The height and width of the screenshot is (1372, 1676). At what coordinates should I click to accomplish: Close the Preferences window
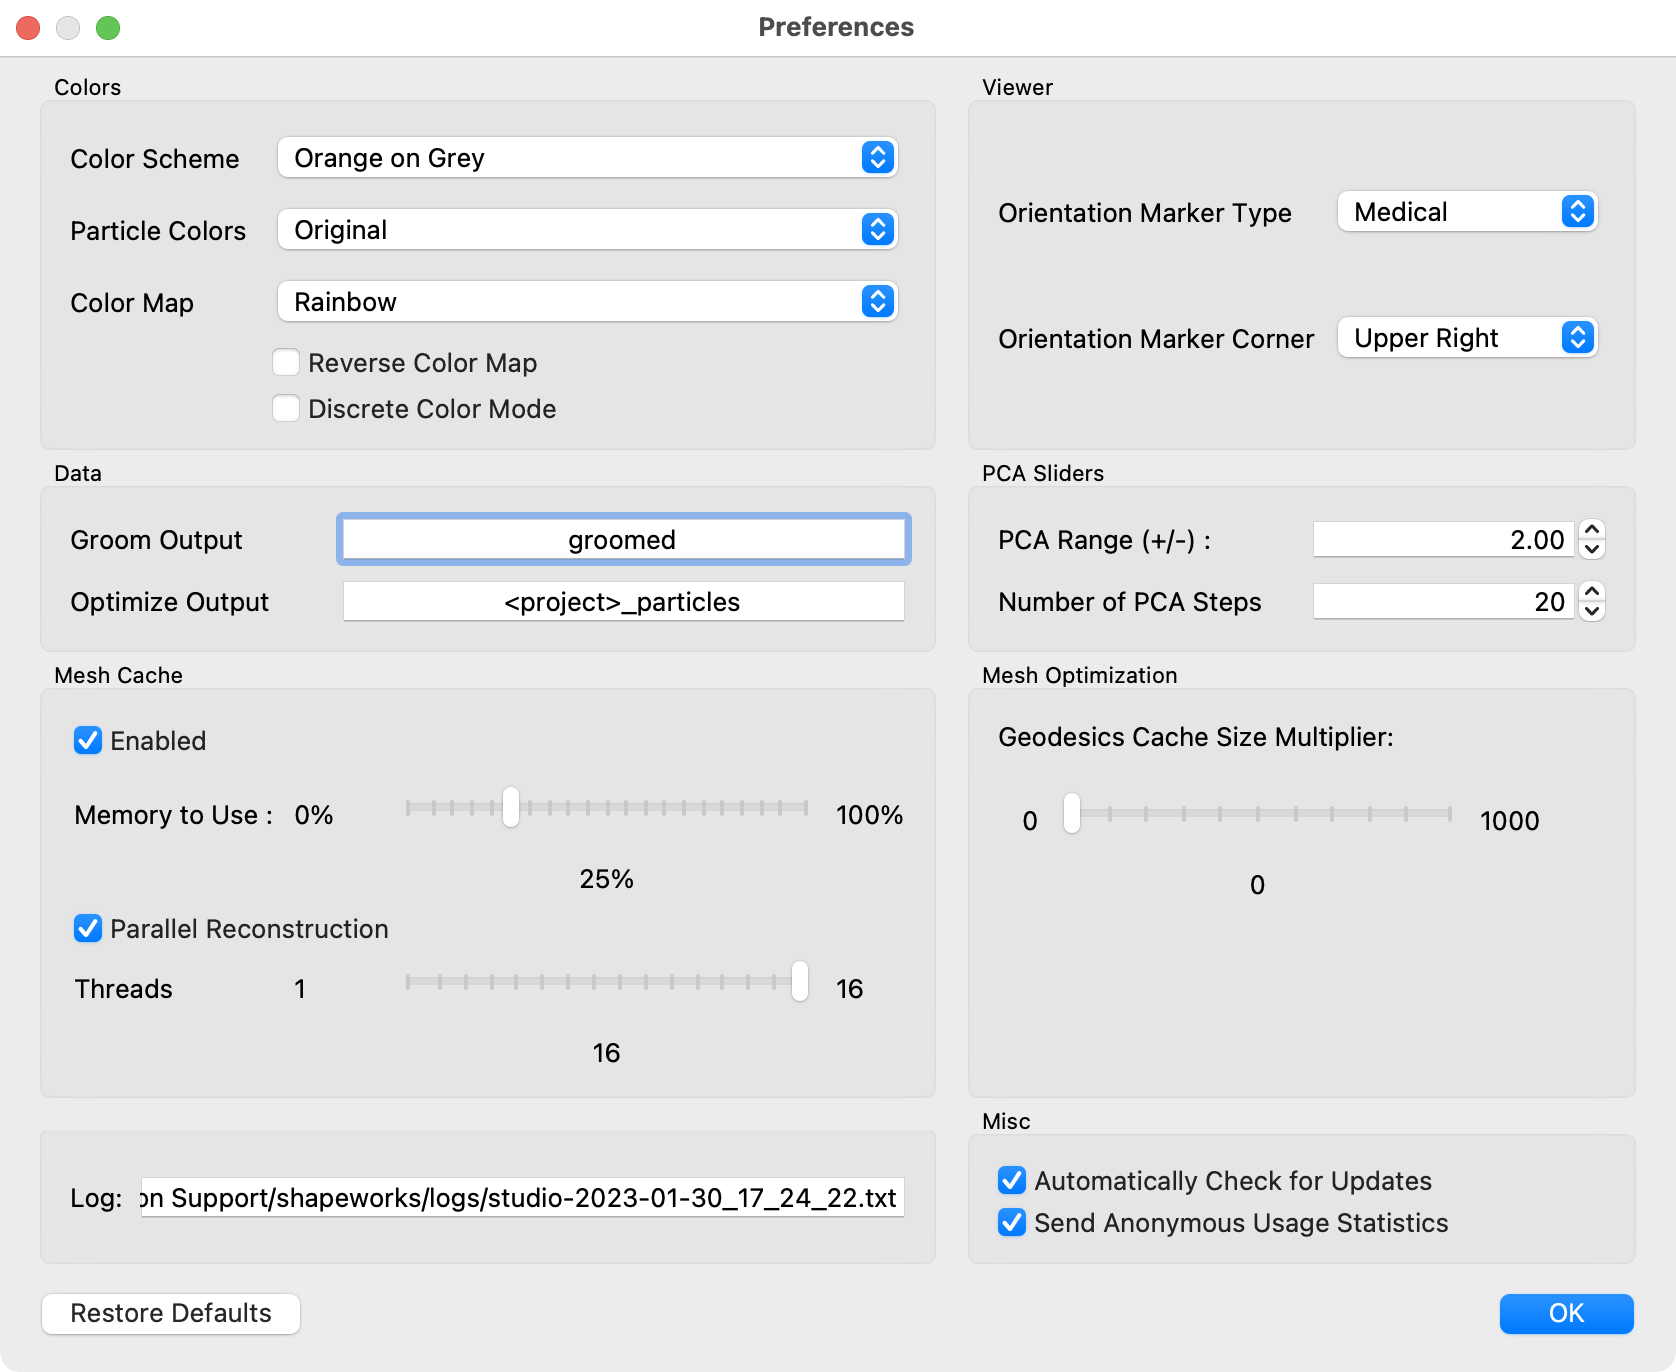[x=28, y=28]
